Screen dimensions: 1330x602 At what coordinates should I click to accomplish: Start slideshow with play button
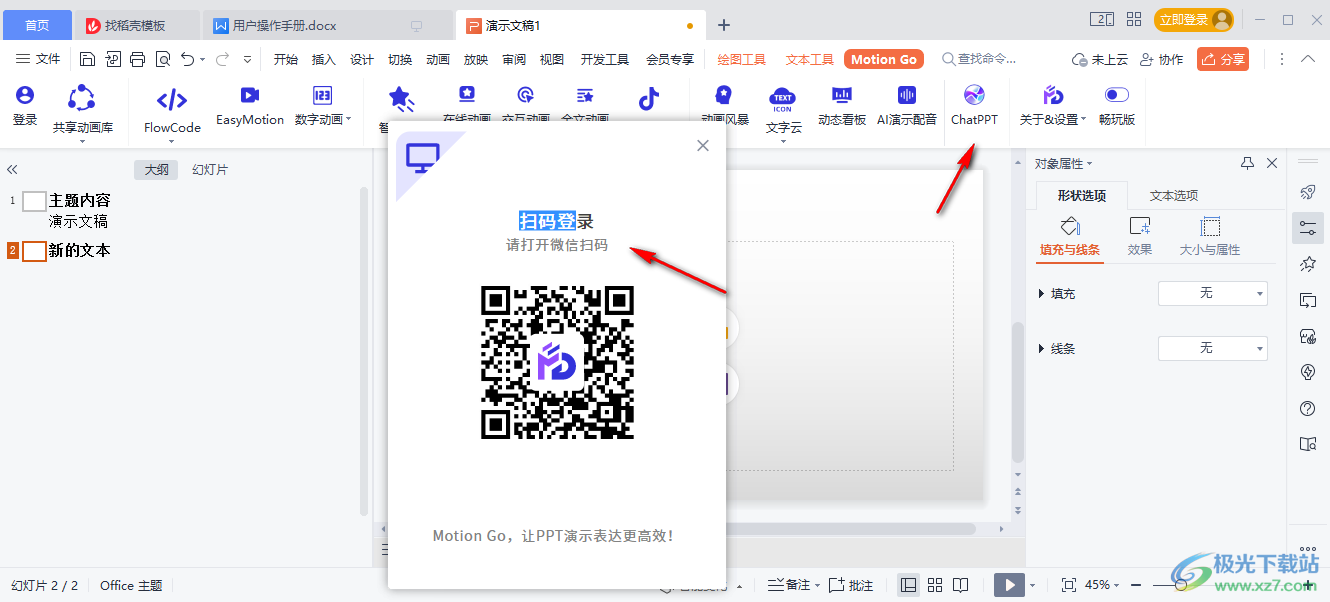click(1009, 585)
